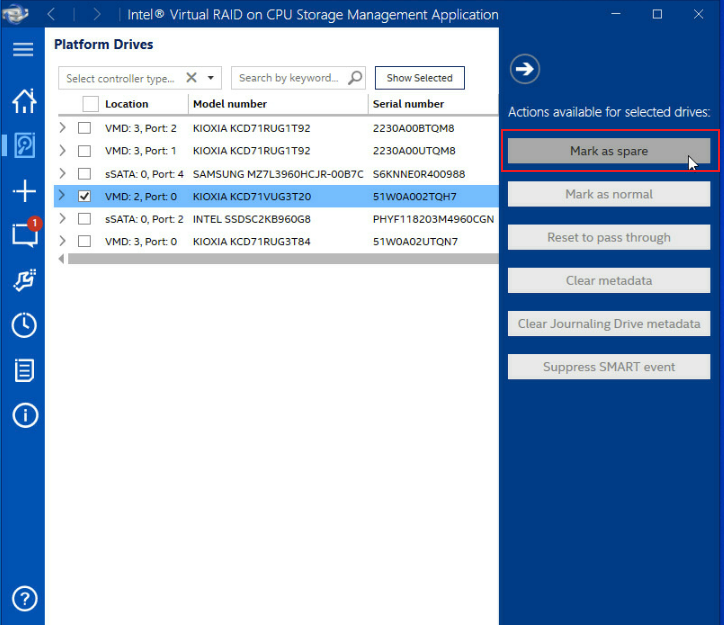Click serial number PHYF118203M4960CGN
This screenshot has width=724, height=625.
pyautogui.click(x=433, y=219)
